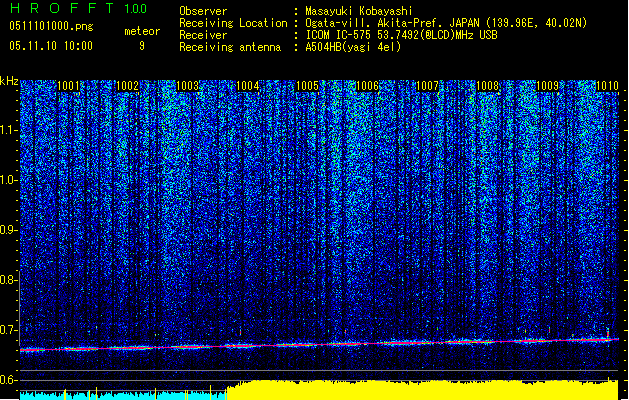Click the 1.1 kHz axis tick label
The height and width of the screenshot is (400, 629).
(x=8, y=130)
